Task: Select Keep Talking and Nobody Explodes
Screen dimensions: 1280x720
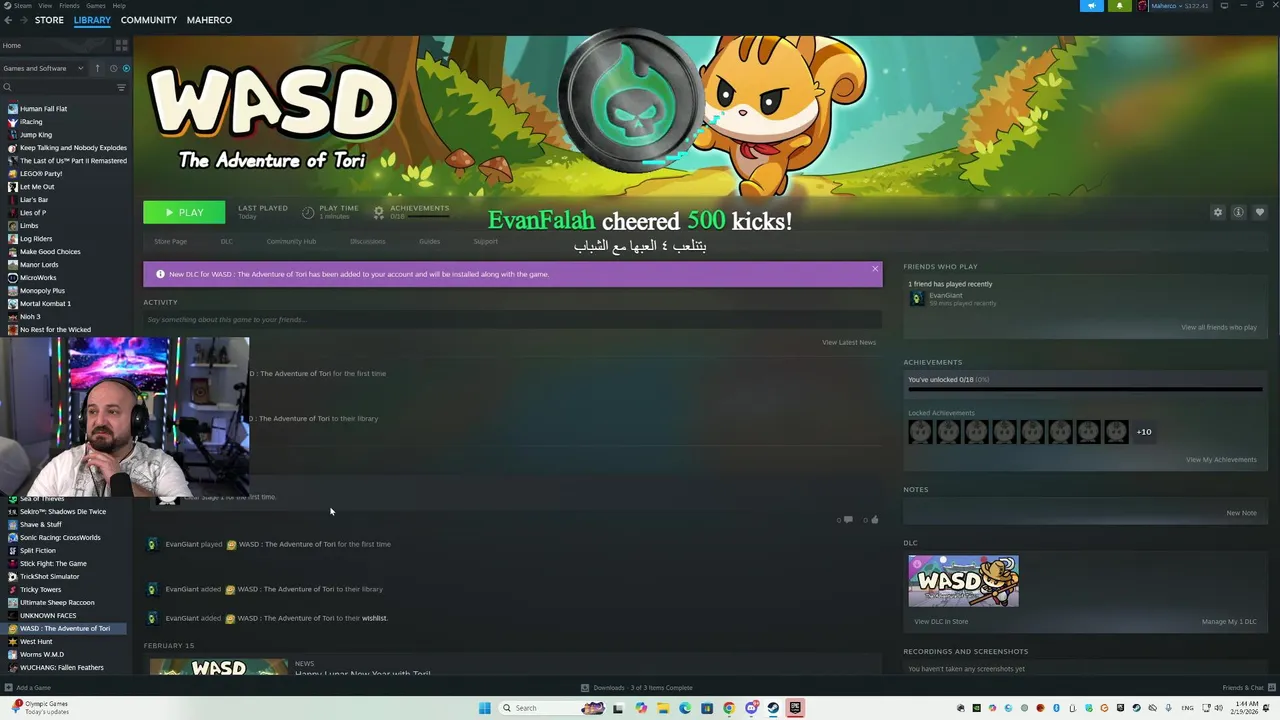Action: (x=73, y=148)
